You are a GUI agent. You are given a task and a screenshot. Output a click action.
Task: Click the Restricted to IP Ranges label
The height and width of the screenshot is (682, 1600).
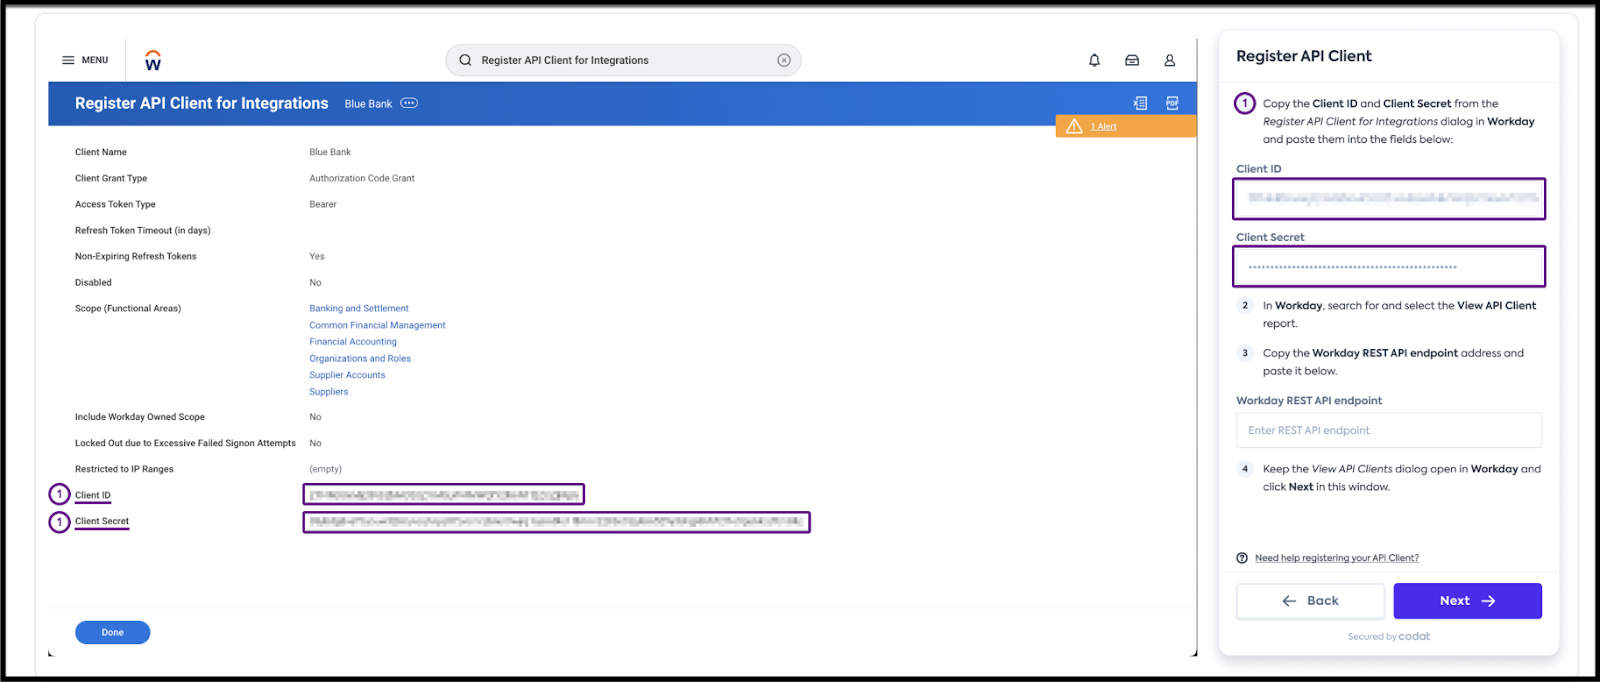124,469
